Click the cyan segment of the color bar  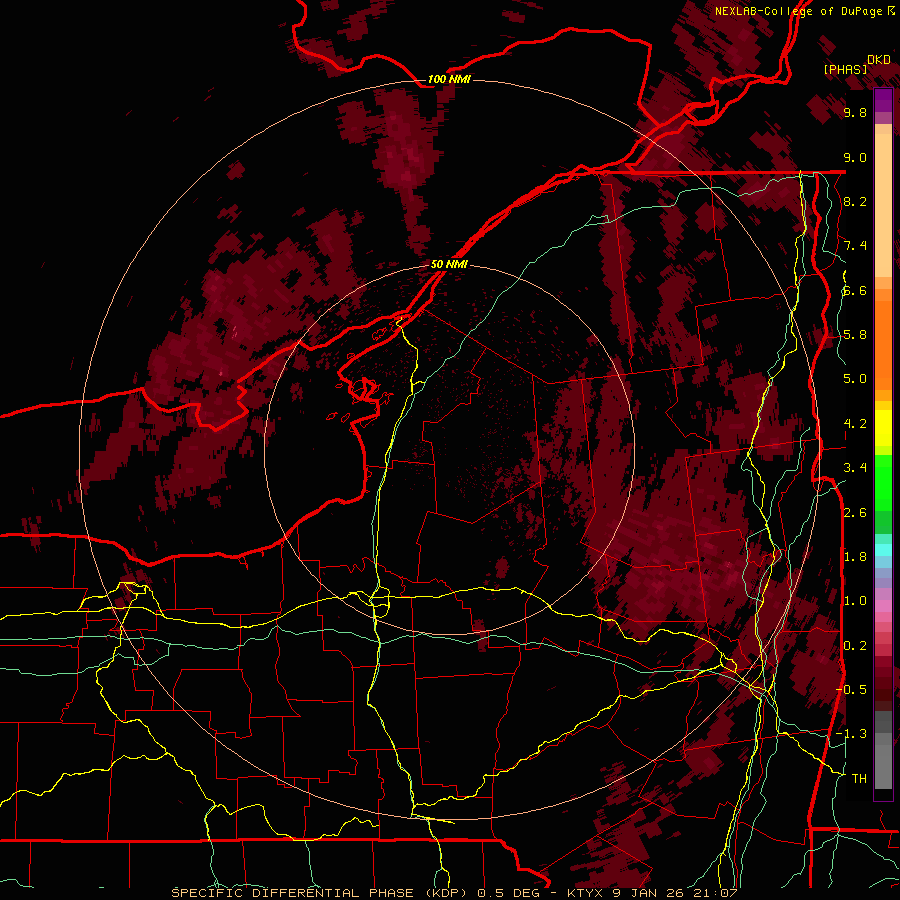[883, 550]
